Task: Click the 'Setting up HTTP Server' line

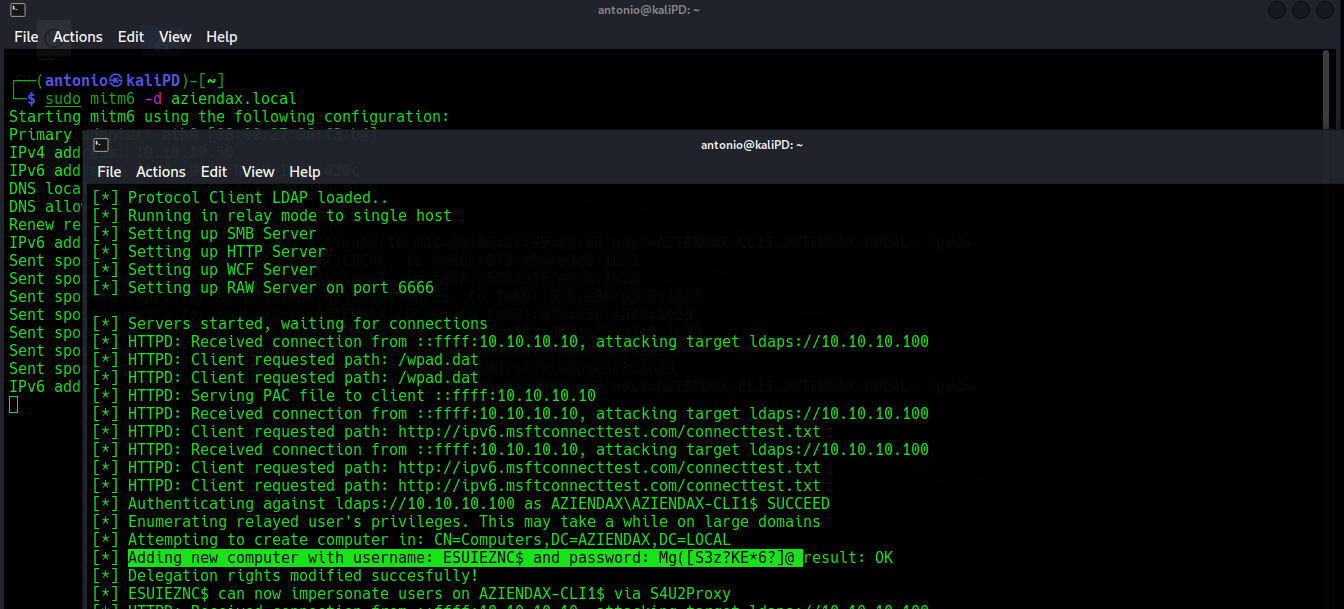Action: coord(209,252)
